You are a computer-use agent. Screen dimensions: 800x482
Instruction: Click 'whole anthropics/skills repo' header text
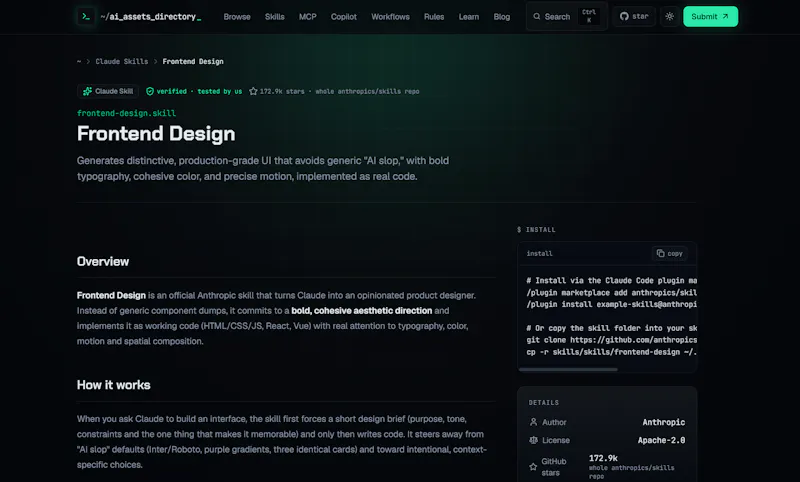point(367,91)
